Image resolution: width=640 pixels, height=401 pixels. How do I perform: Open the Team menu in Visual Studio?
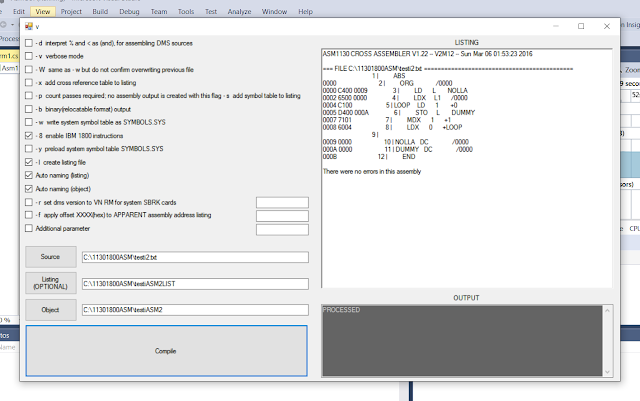159,11
